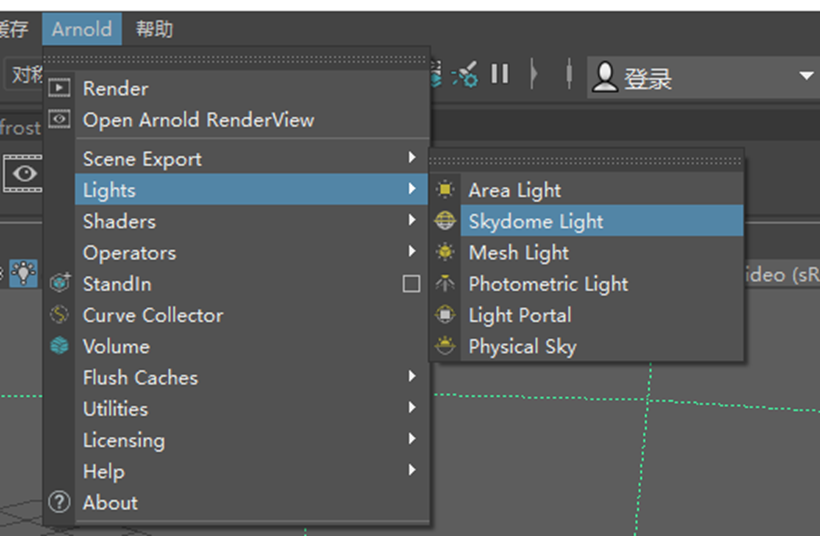Open the Operators submenu

click(x=253, y=253)
